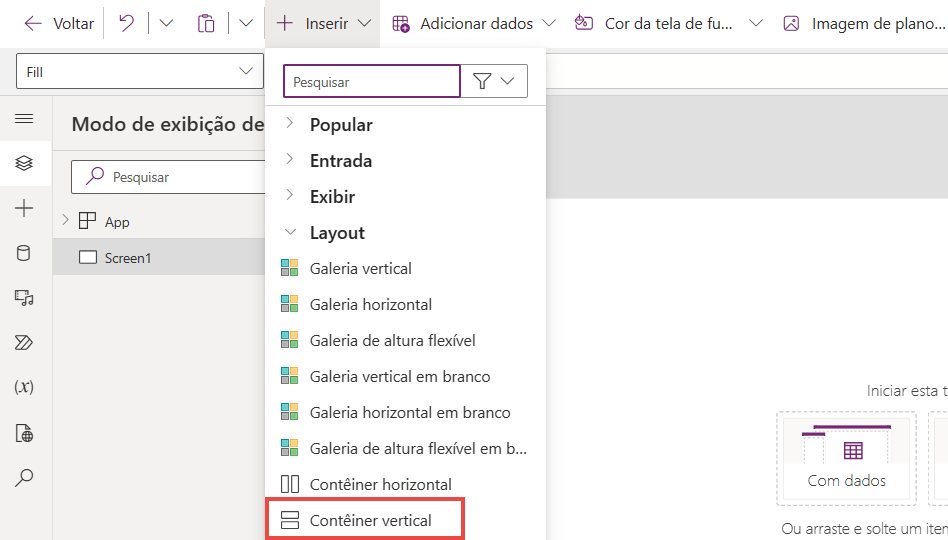Viewport: 948px width, 540px height.
Task: Open the Power Automate icon in sidebar
Action: coord(24,343)
